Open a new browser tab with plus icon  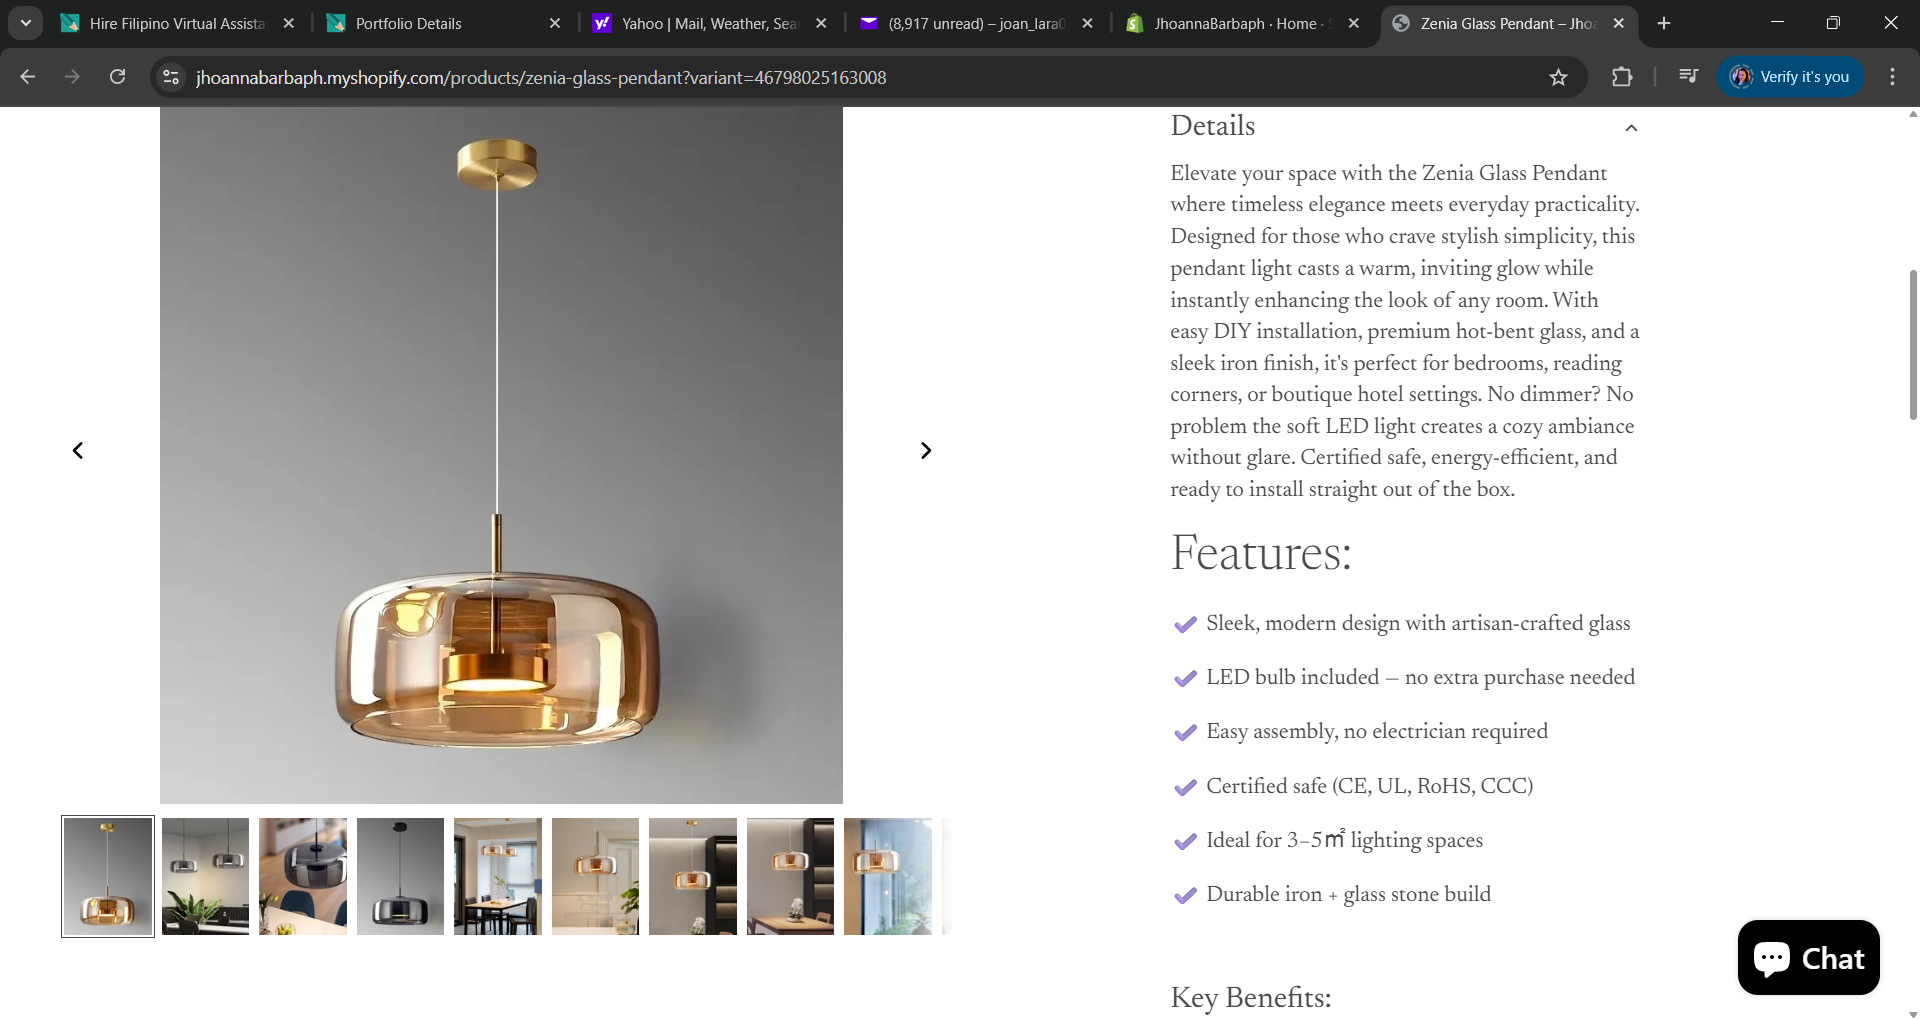[1663, 22]
